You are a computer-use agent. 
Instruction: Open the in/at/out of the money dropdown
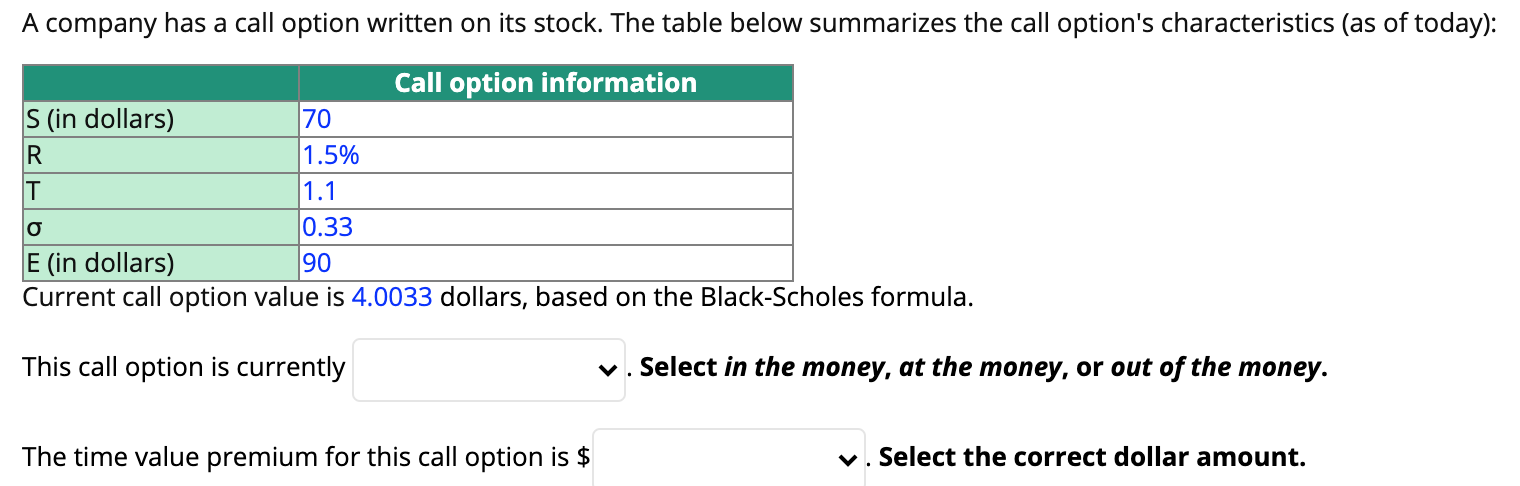click(488, 369)
